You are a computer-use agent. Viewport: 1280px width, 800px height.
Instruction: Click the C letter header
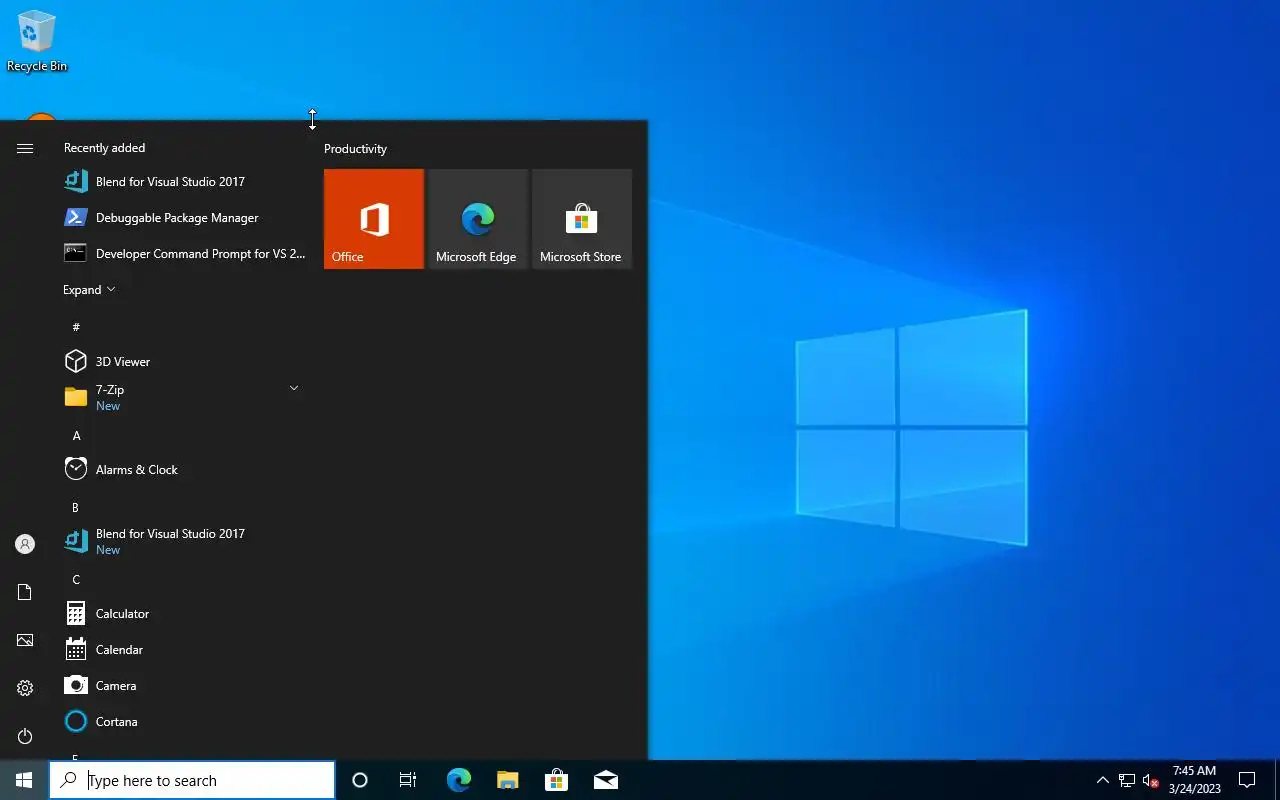tap(76, 580)
